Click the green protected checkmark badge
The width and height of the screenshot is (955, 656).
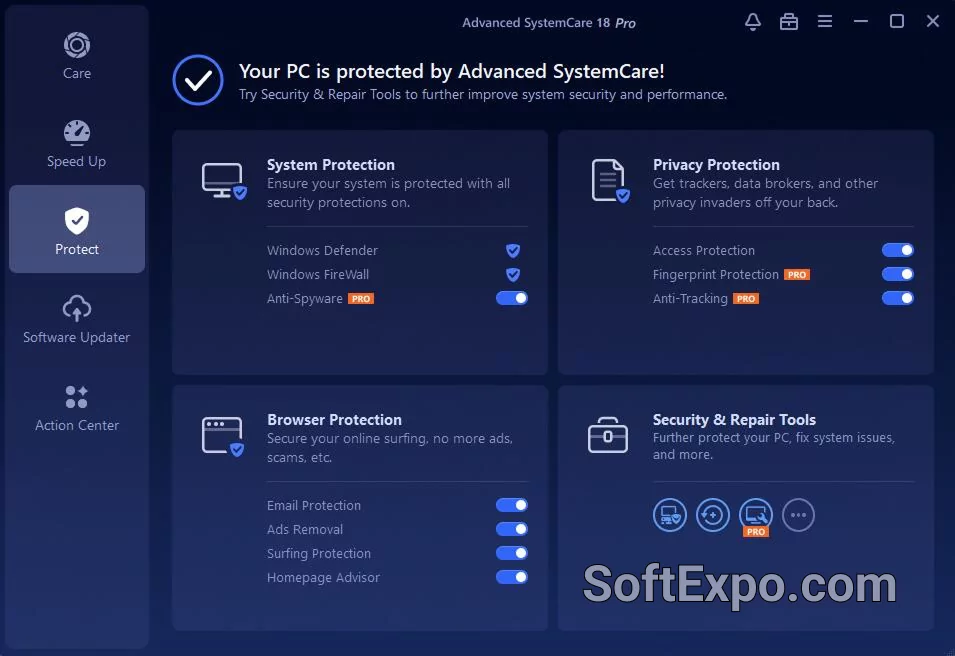tap(197, 81)
